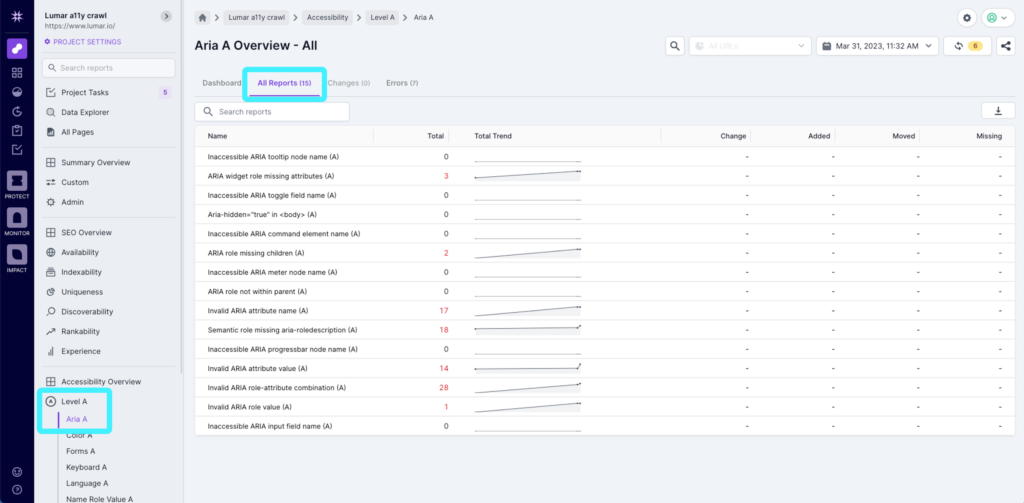This screenshot has height=503, width=1024.
Task: Open SEO Overview in sidebar
Action: (86, 233)
